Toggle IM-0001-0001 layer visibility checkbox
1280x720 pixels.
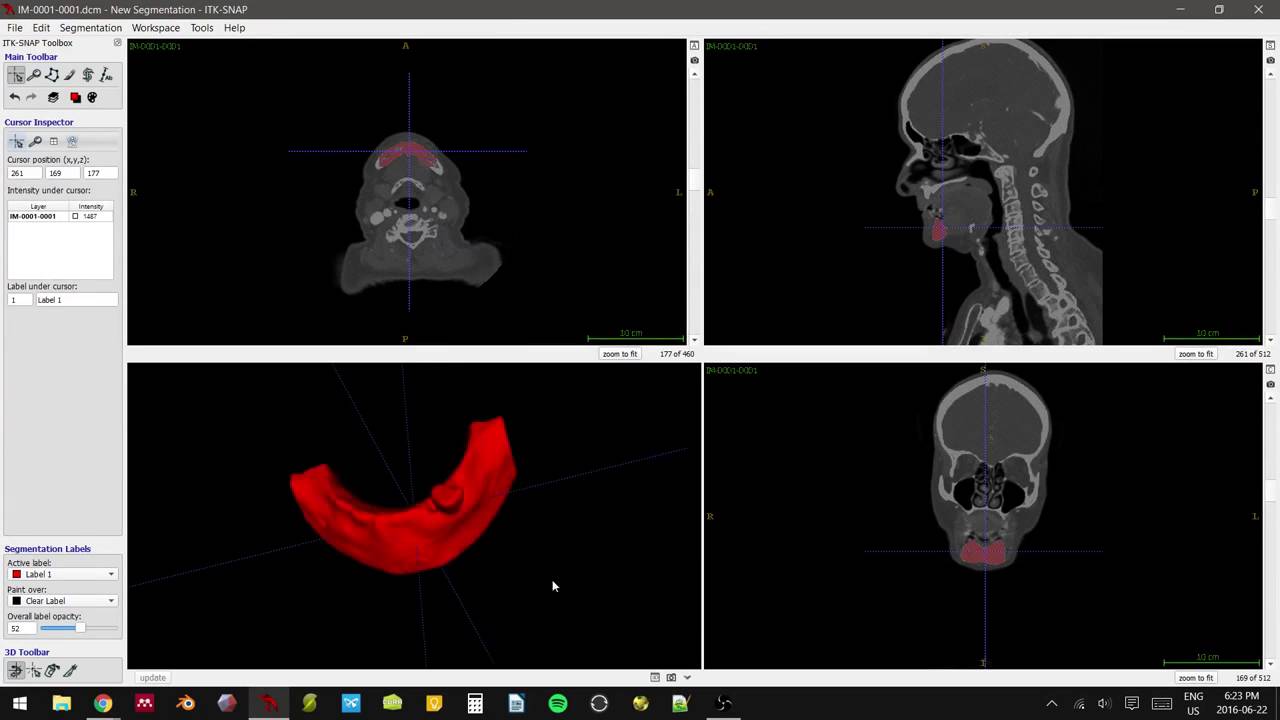(x=75, y=216)
